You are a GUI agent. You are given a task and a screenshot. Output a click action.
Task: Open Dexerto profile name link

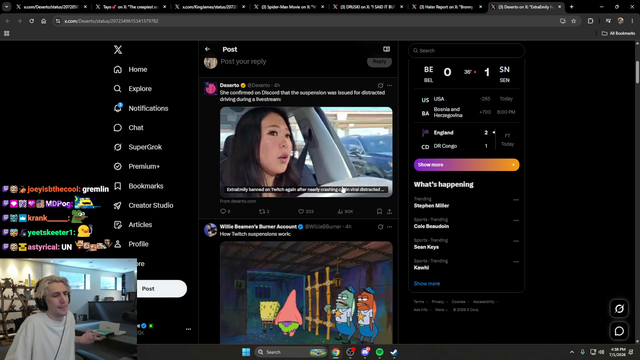click(229, 85)
